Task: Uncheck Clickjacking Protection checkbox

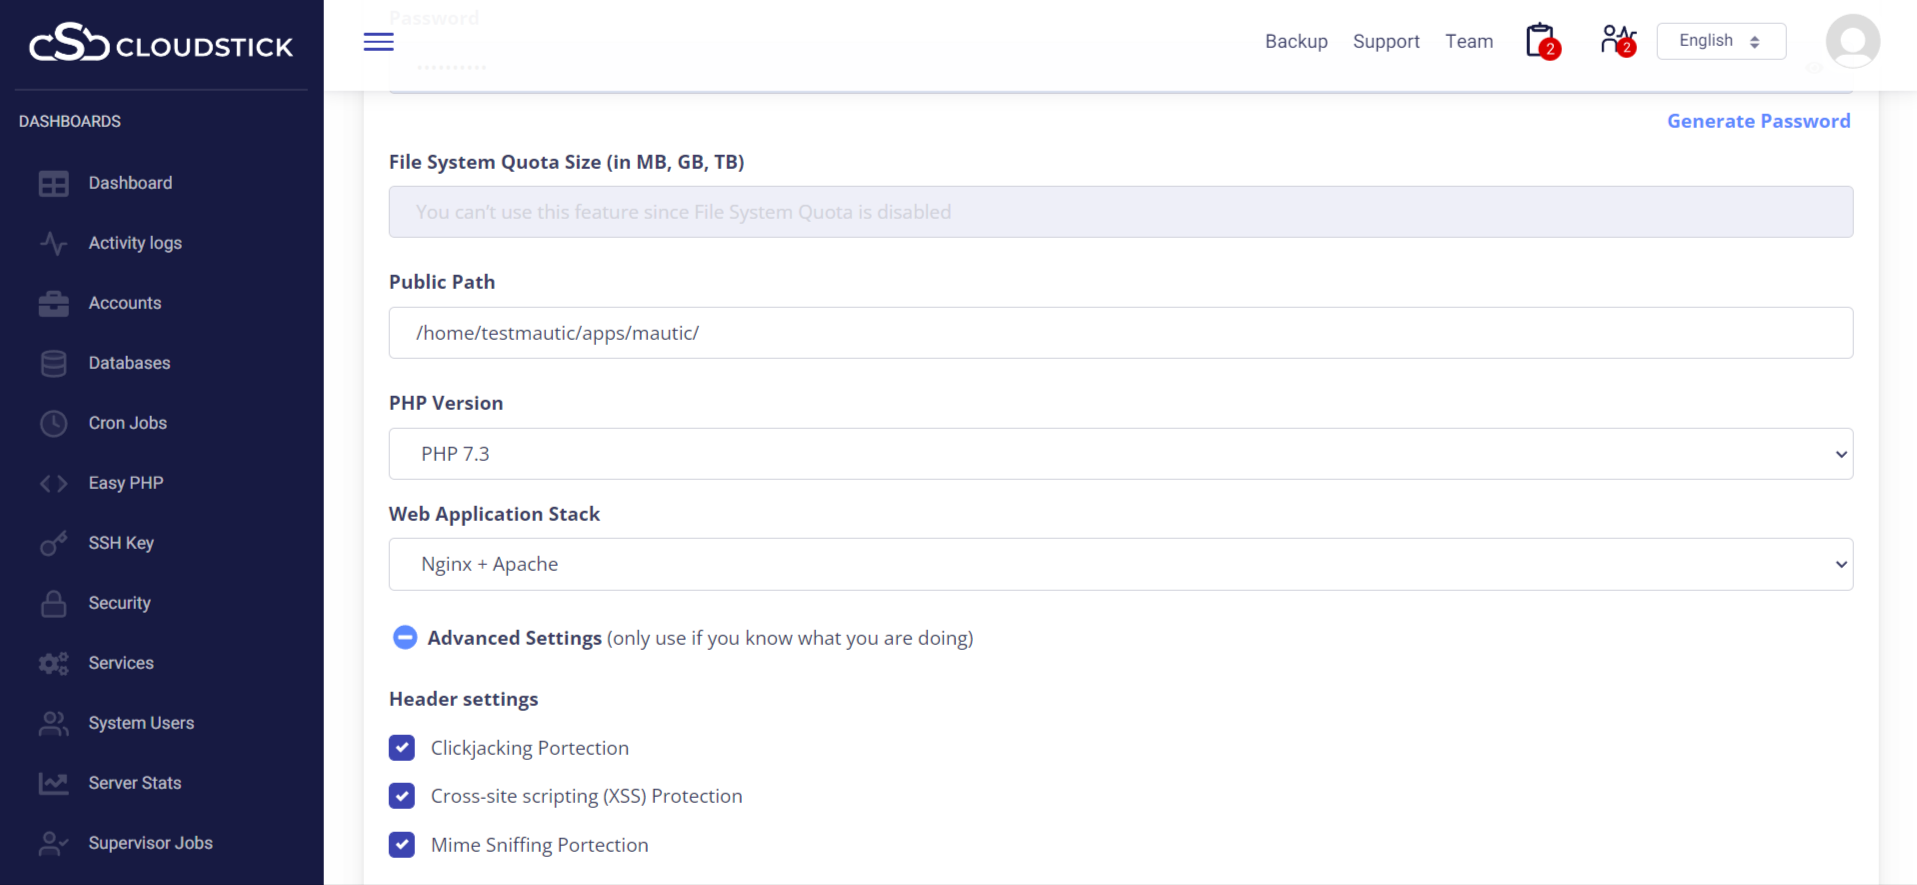Action: click(x=402, y=748)
